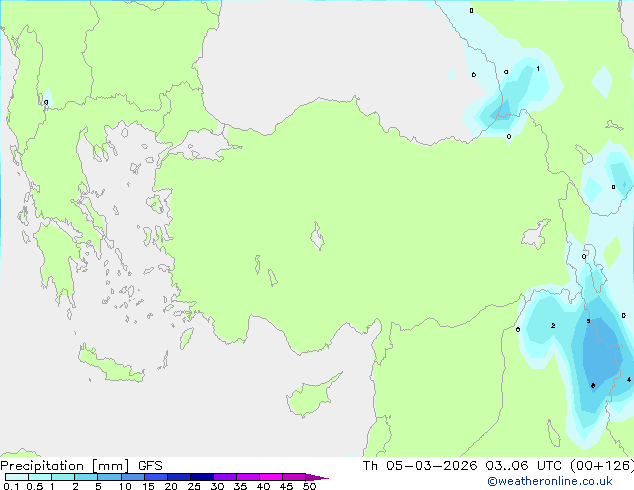Image resolution: width=634 pixels, height=490 pixels.
Task: Click the legend label '35'
Action: point(240,486)
